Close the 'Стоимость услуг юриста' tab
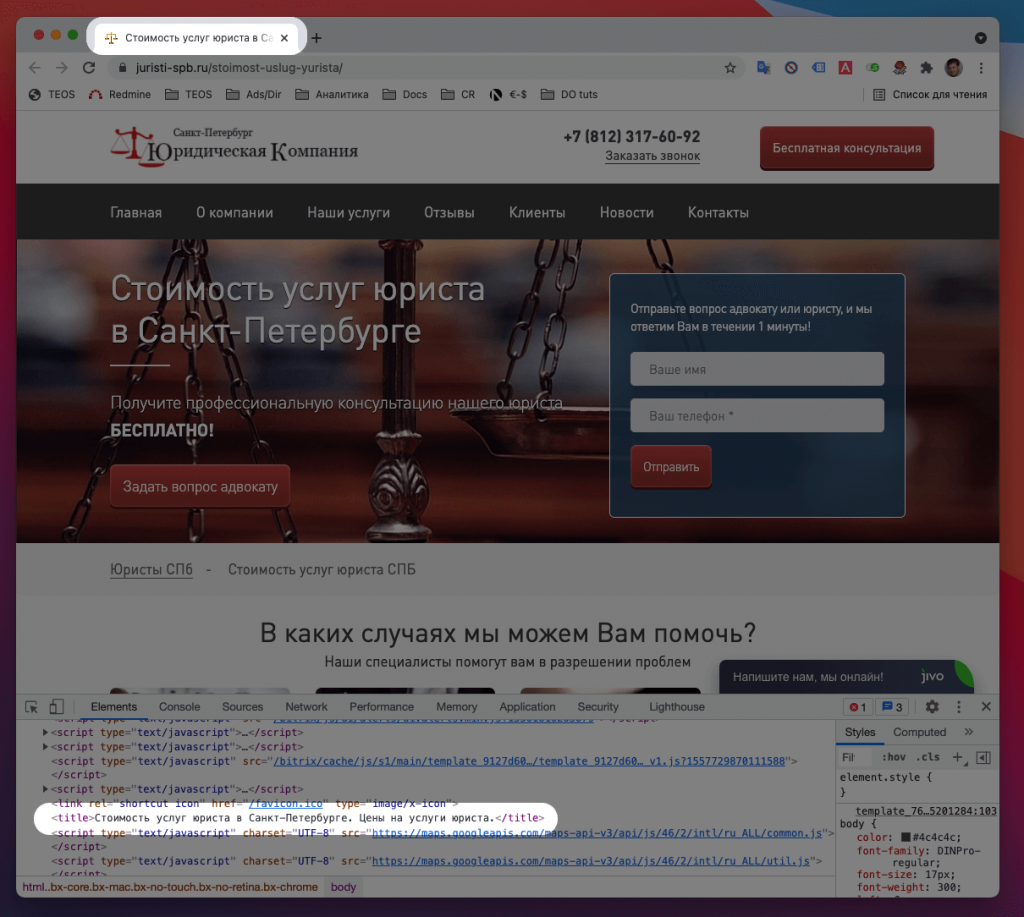The width and height of the screenshot is (1024, 917). tap(284, 38)
